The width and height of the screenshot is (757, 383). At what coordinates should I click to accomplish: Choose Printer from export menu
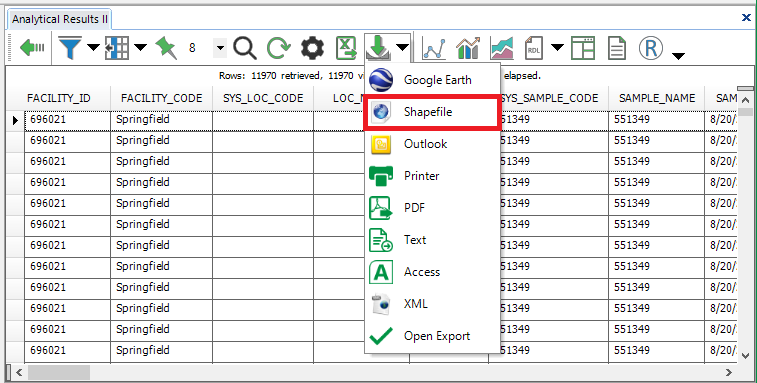pos(432,176)
